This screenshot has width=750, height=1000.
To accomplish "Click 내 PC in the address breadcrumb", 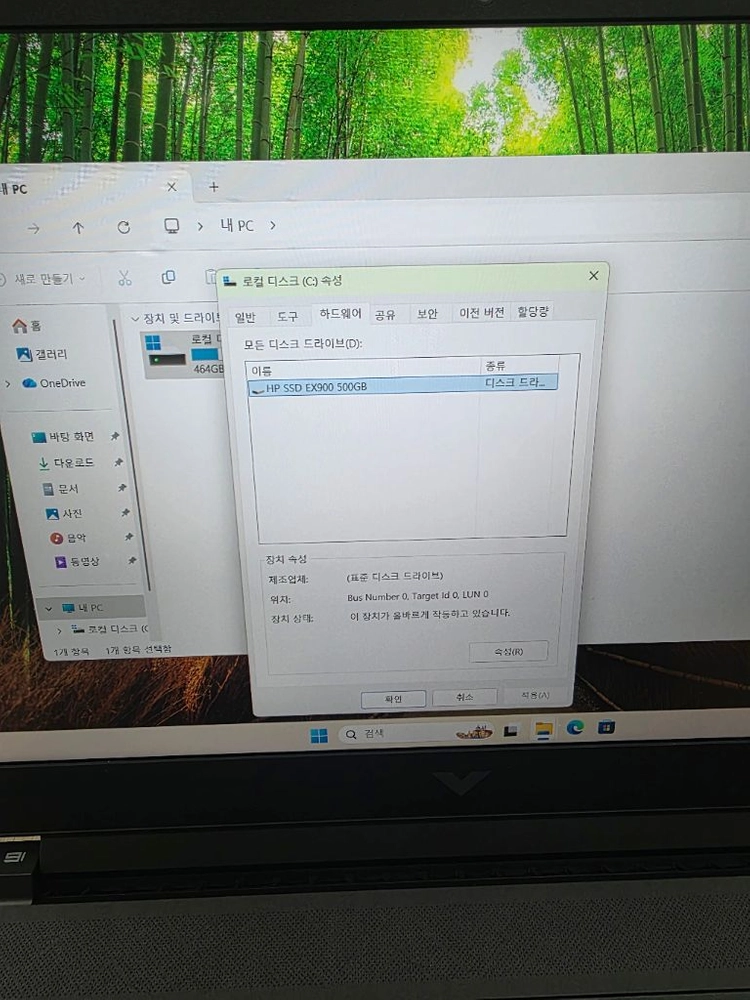I will [237, 225].
